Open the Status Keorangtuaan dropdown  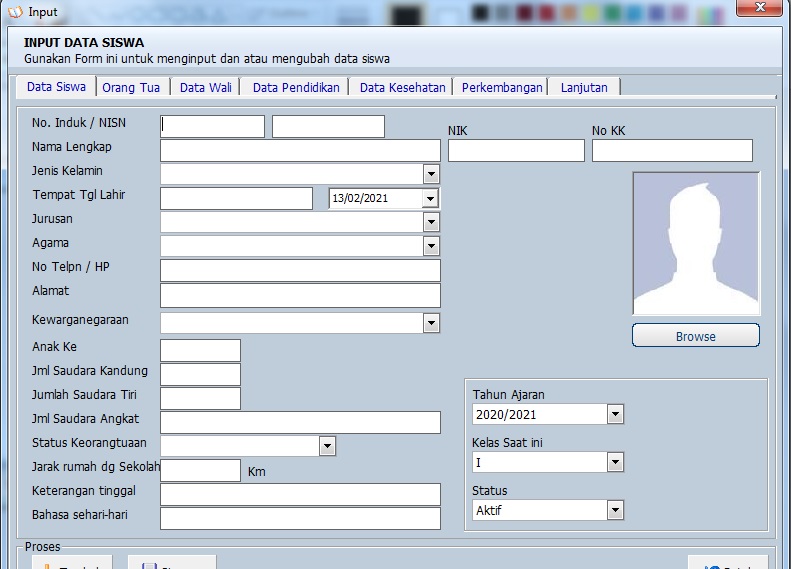coord(327,446)
